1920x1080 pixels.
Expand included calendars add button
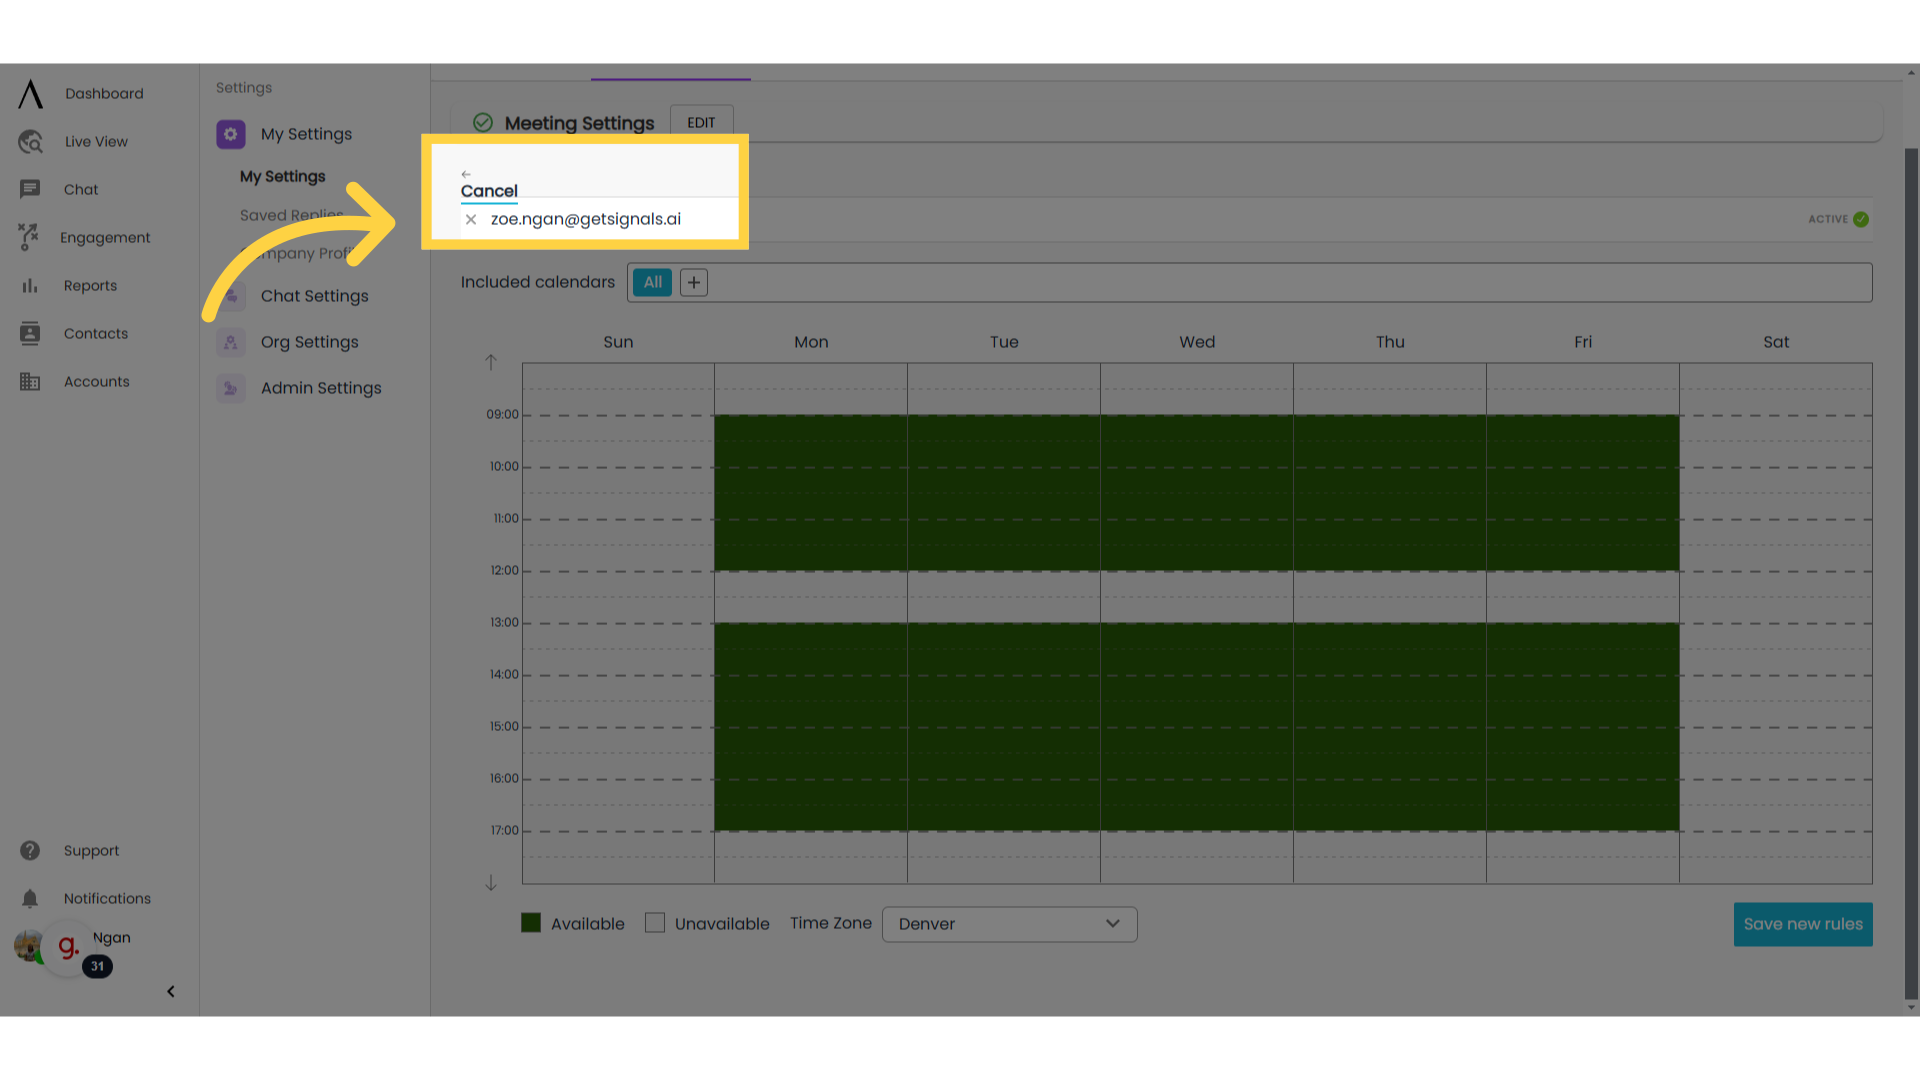[694, 282]
